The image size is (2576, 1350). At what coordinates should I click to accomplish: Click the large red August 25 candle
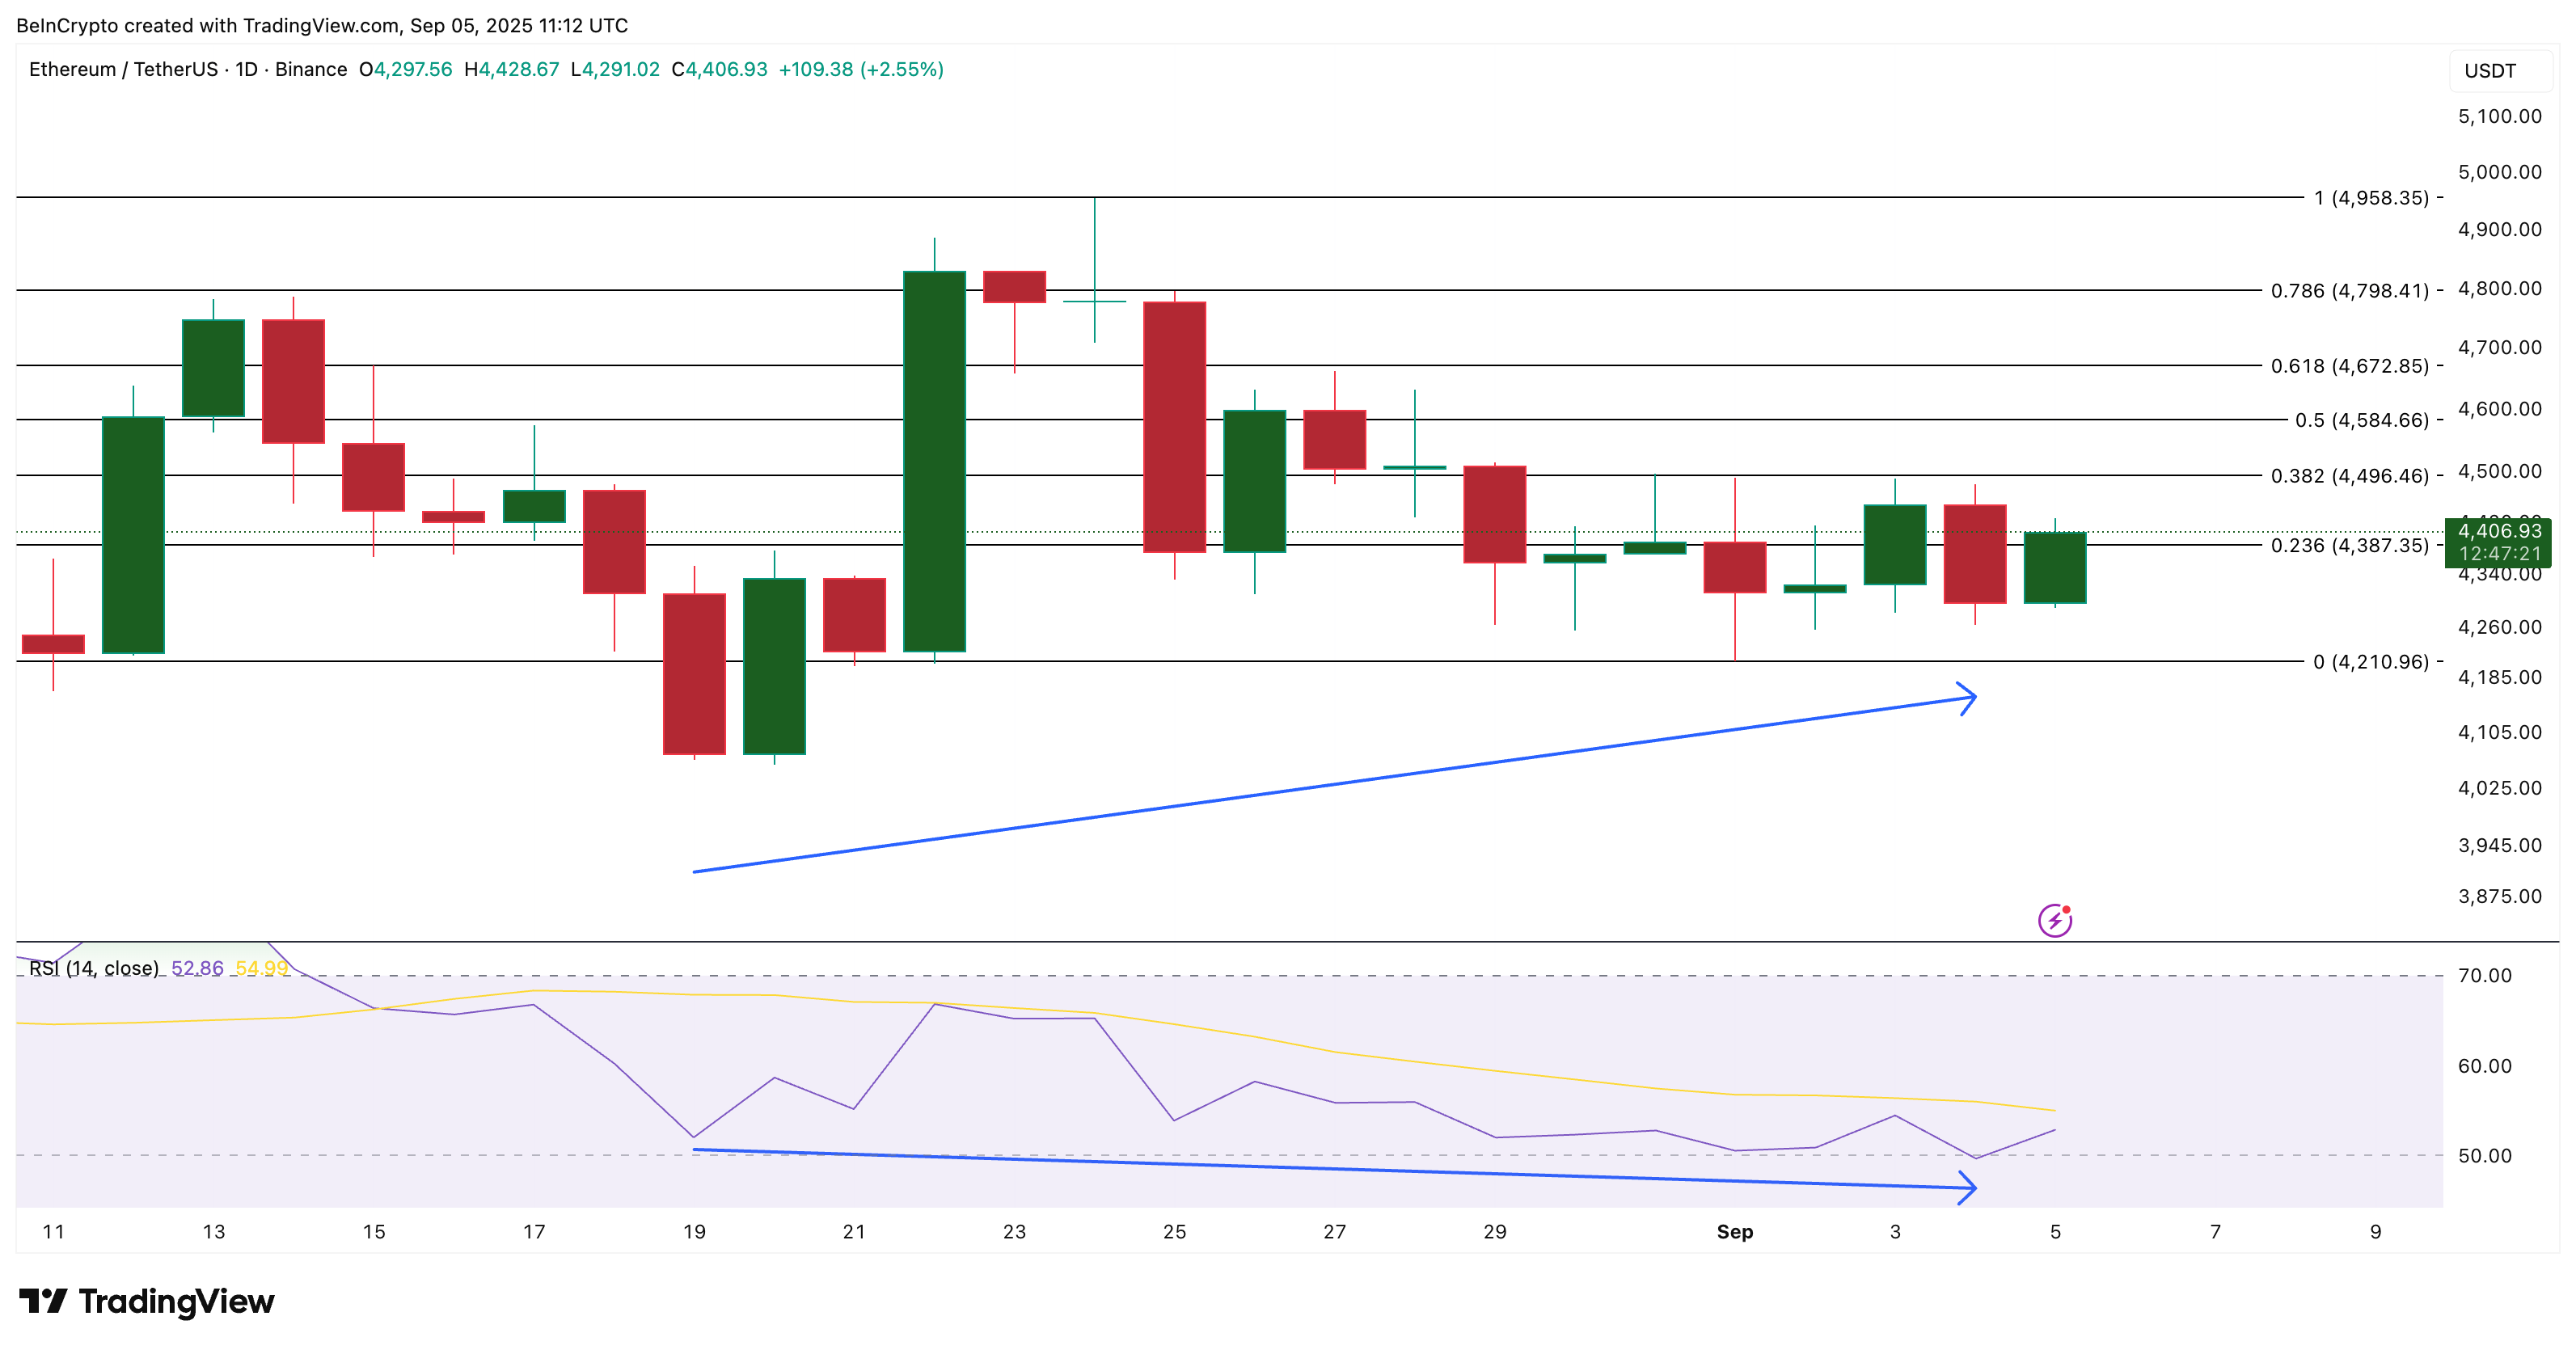[x=1174, y=426]
